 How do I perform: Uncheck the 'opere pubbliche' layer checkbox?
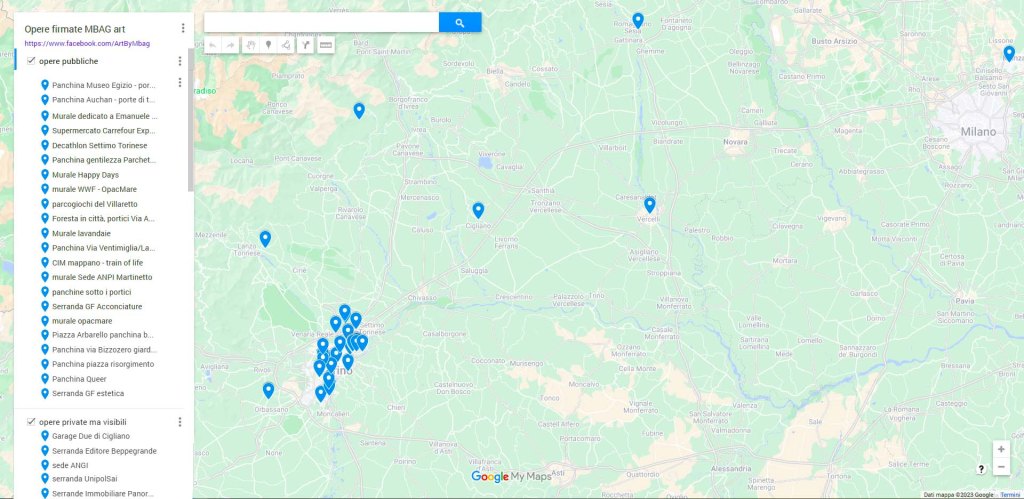point(32,61)
